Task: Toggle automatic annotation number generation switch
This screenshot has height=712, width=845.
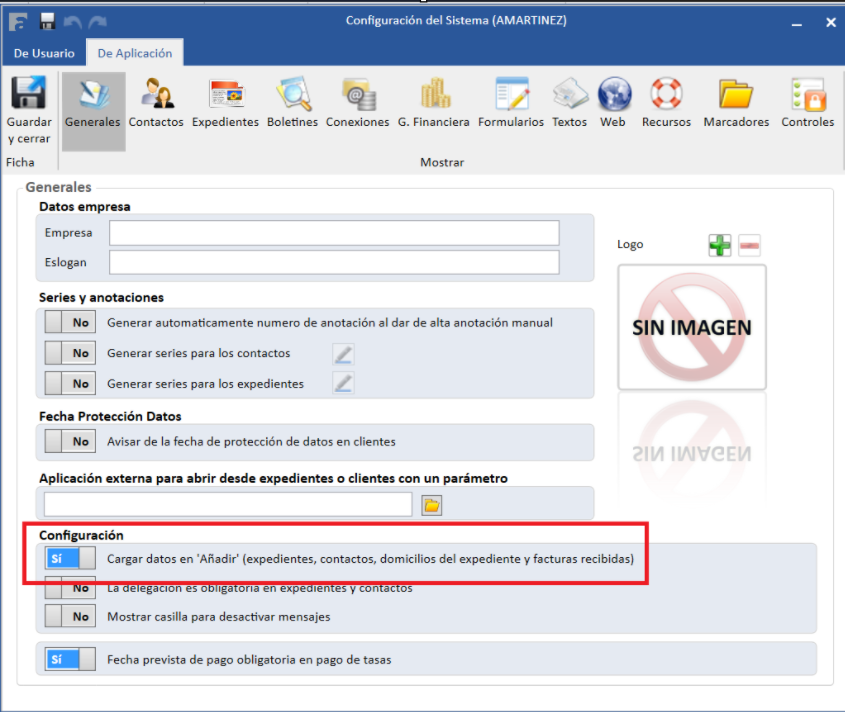Action: [70, 323]
